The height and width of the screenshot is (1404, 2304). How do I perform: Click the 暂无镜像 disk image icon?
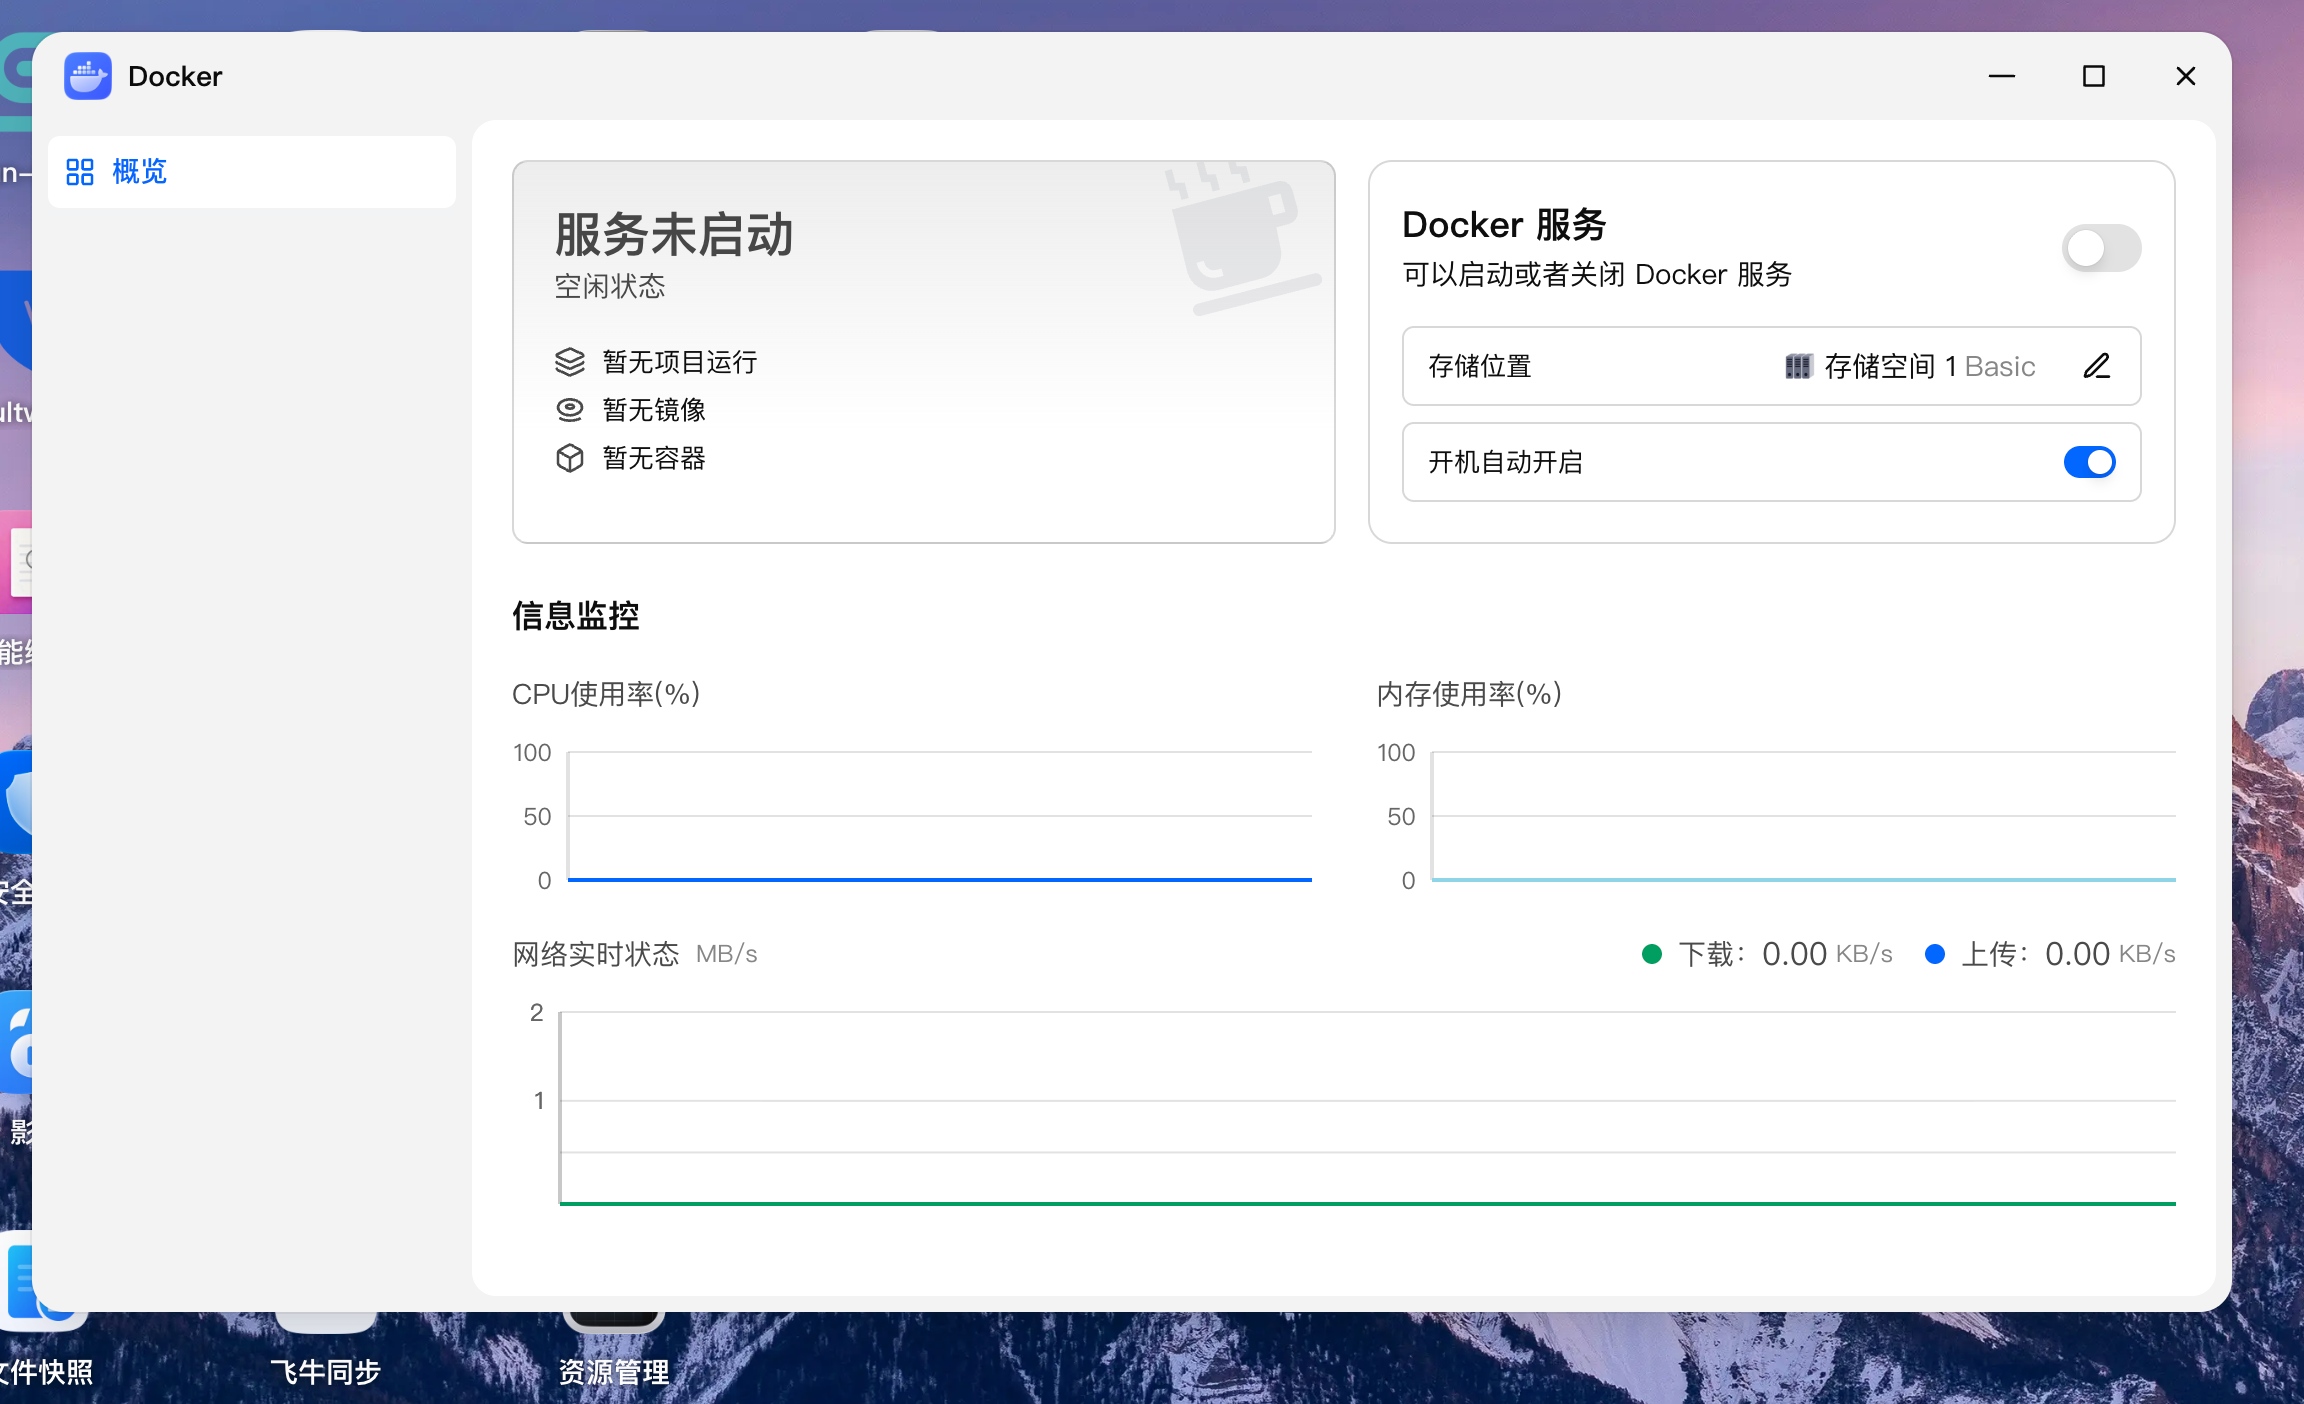(570, 410)
